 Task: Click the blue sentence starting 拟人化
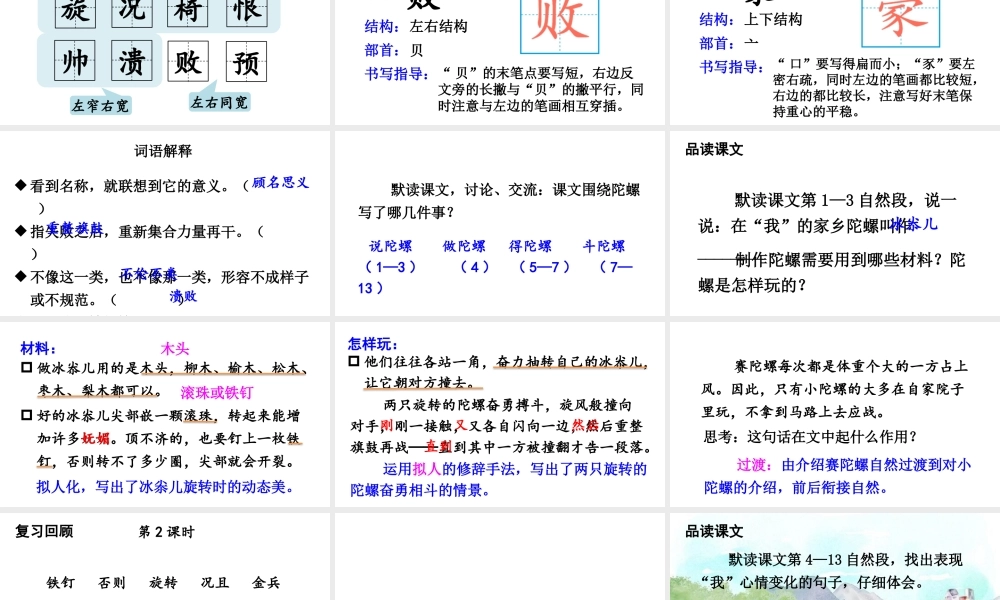[x=166, y=487]
